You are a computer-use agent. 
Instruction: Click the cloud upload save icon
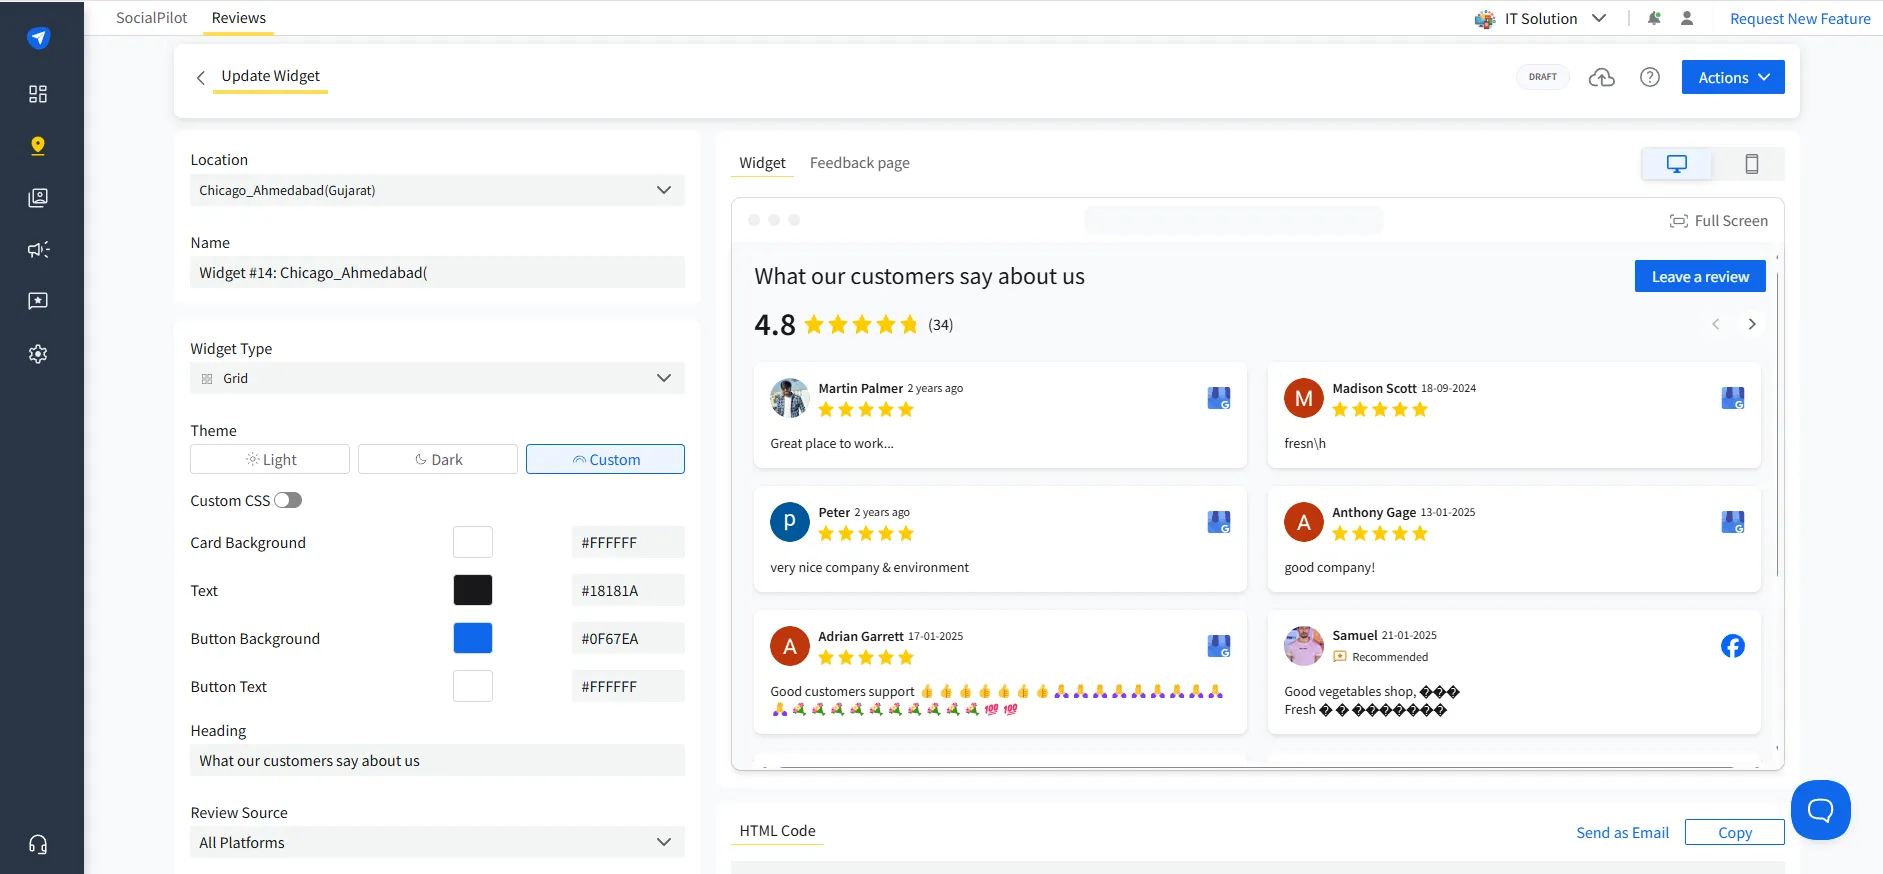pos(1602,77)
